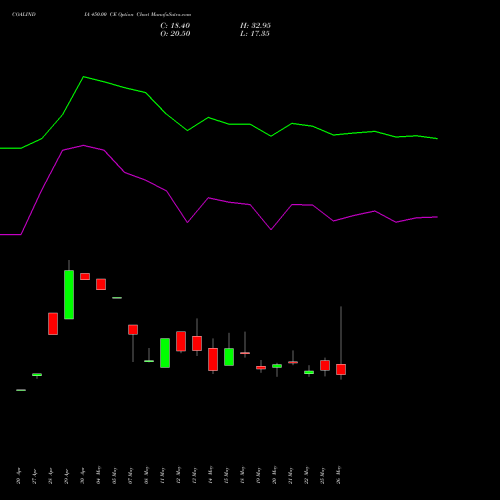Click the COALIND symbol title text
This screenshot has width=500, height=500.
click(x=24, y=15)
